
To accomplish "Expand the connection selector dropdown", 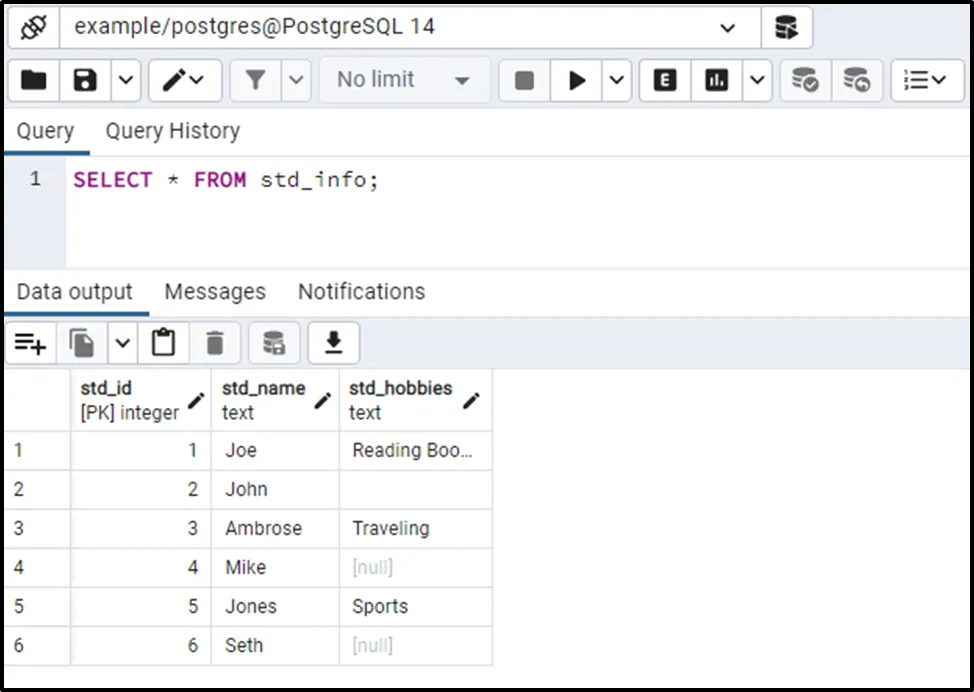I will click(727, 28).
